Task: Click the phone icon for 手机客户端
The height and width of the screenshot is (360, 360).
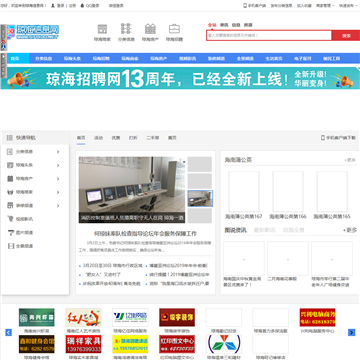Action: click(x=245, y=5)
